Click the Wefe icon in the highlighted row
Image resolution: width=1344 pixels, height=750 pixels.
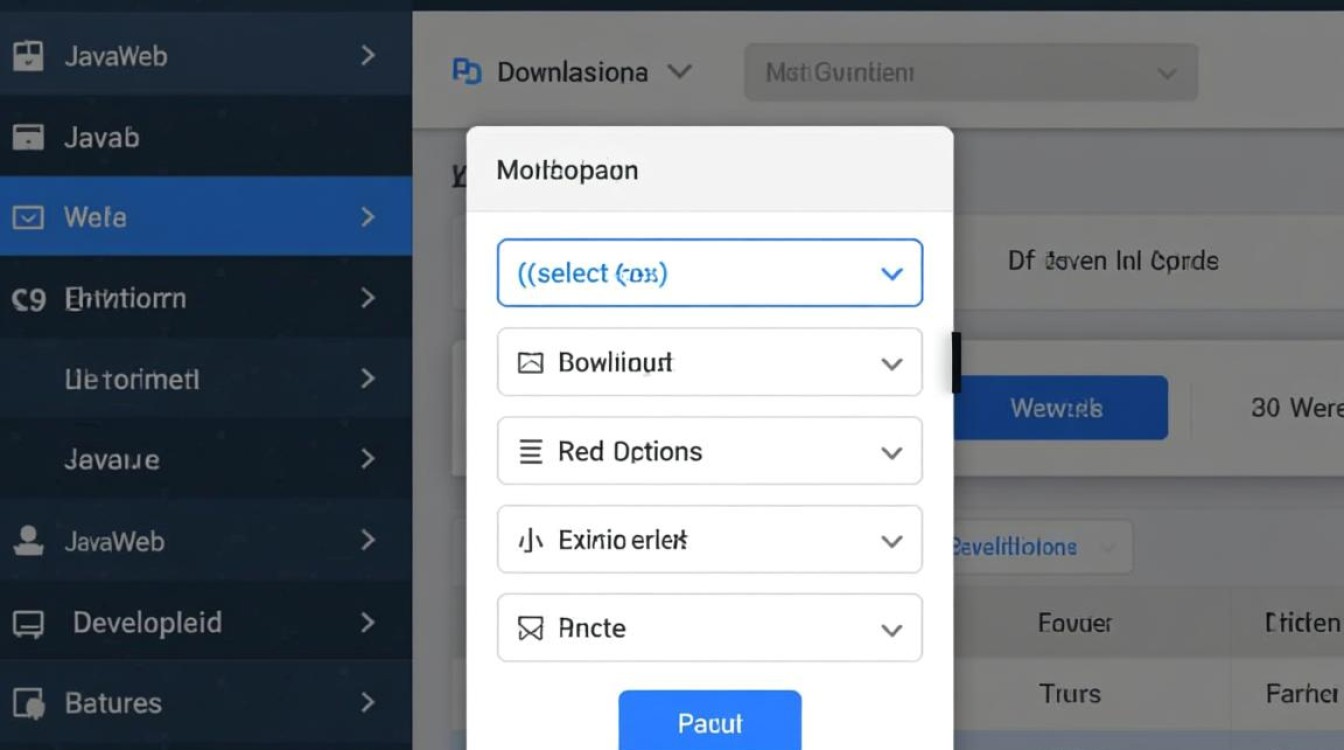tap(28, 217)
